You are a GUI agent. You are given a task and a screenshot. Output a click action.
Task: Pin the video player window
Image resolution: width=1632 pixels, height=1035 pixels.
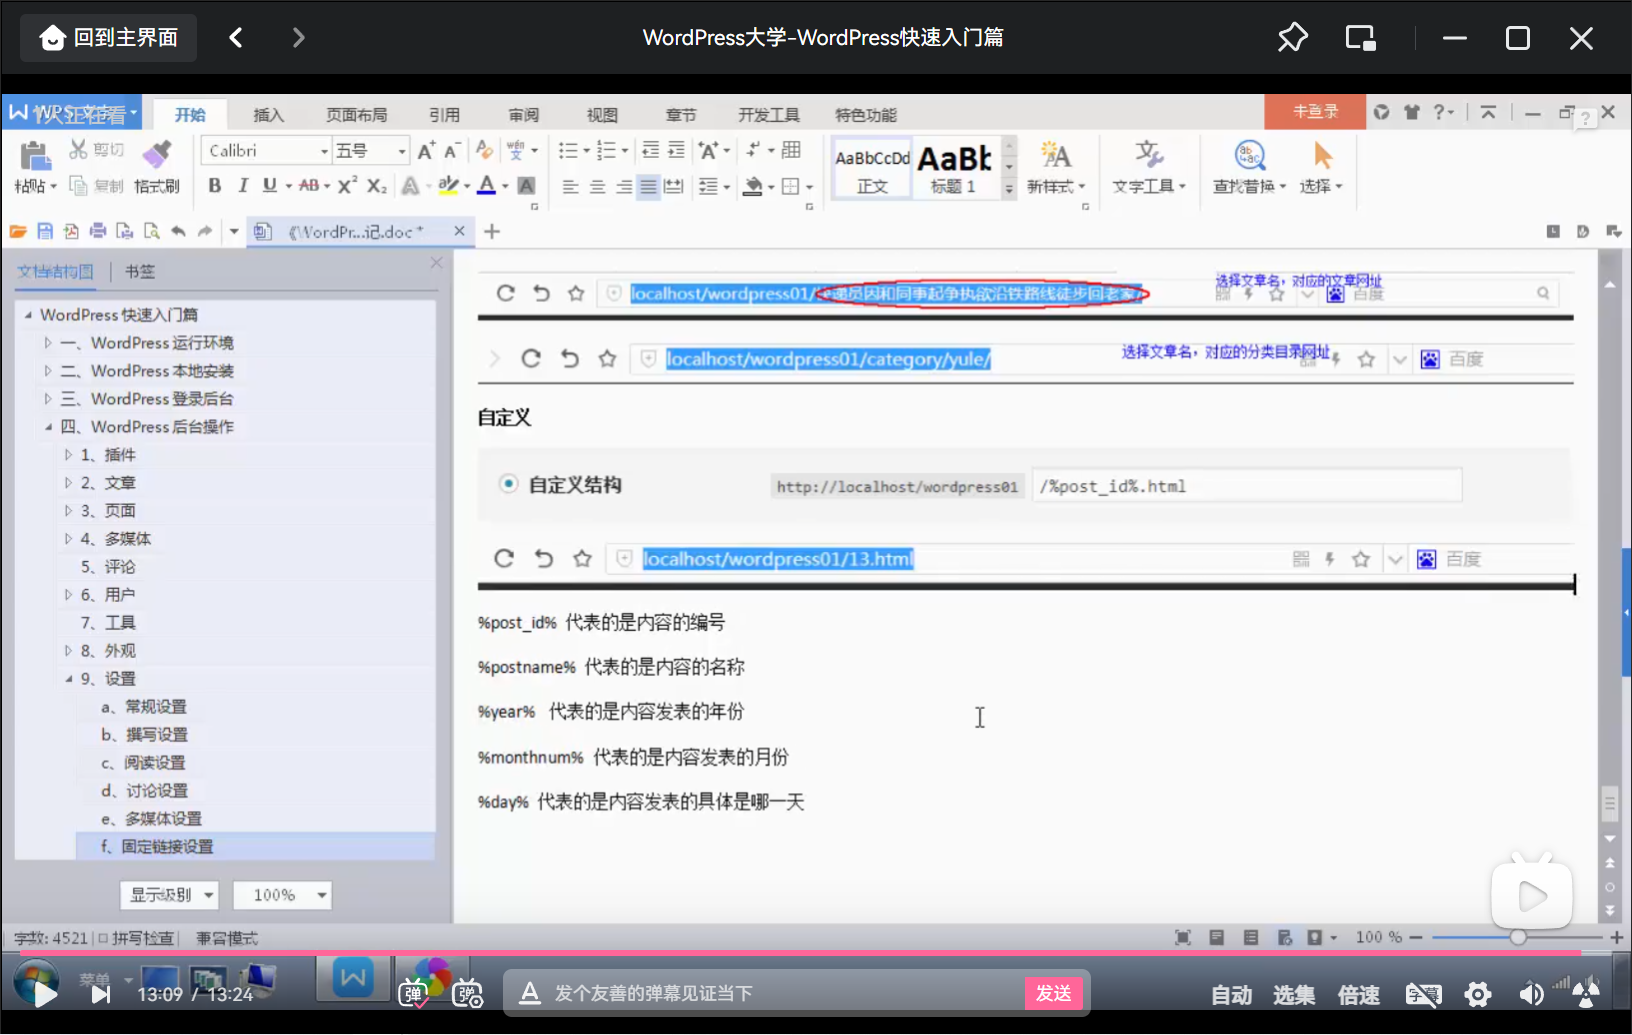1292,38
